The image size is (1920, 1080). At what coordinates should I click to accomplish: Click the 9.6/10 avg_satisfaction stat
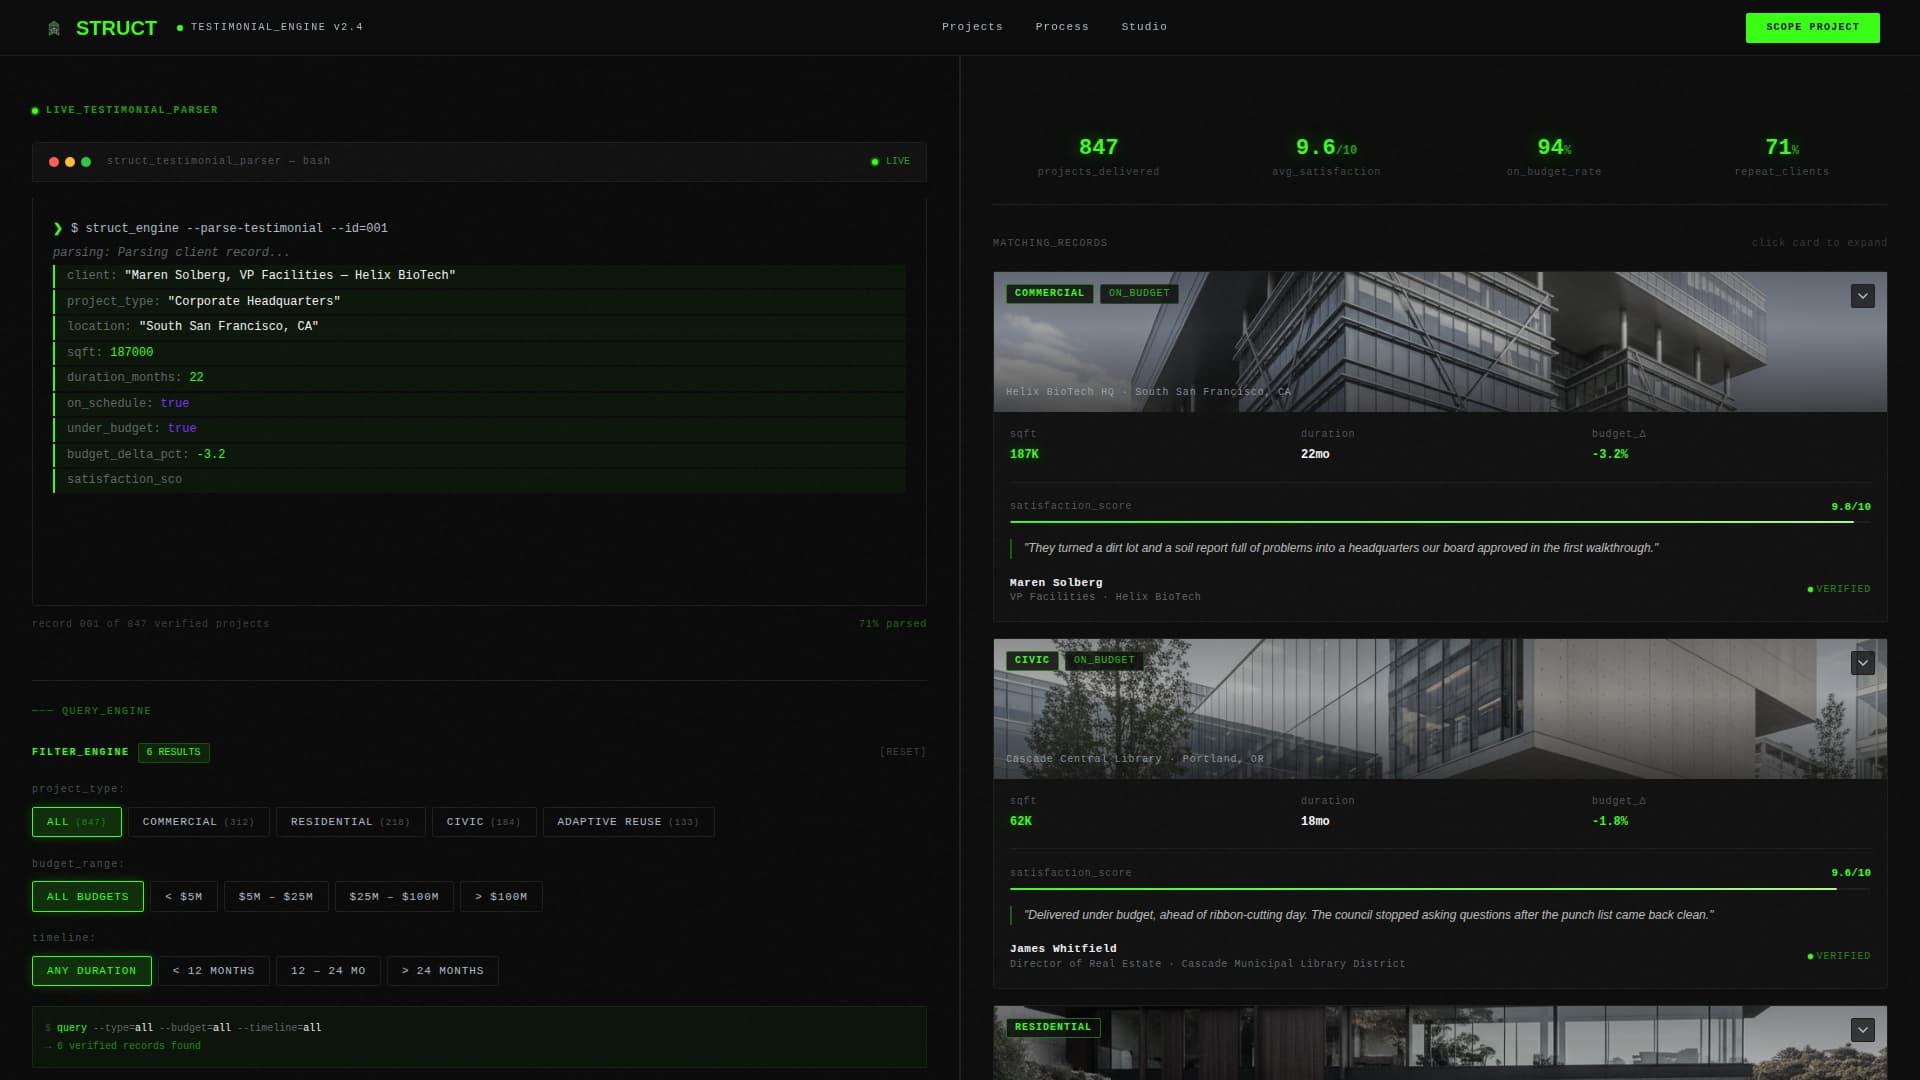click(x=1326, y=157)
